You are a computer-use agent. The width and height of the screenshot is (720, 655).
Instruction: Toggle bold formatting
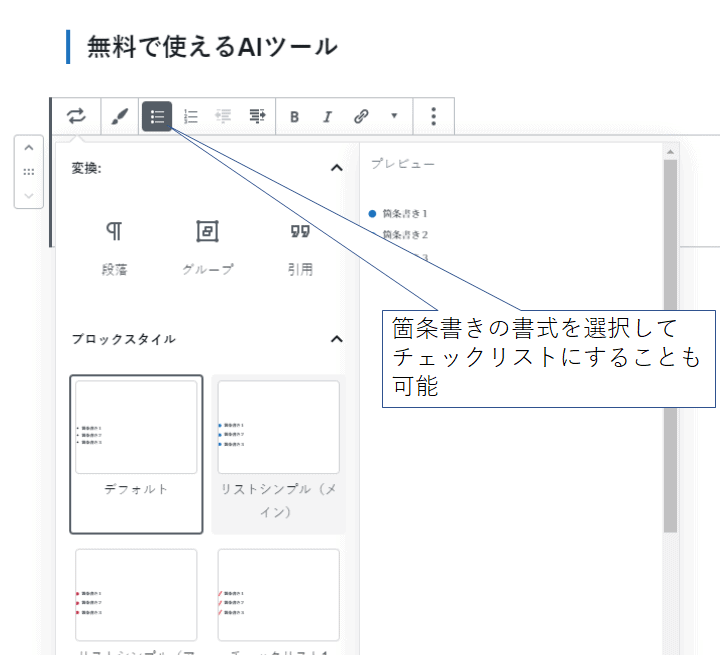click(294, 116)
